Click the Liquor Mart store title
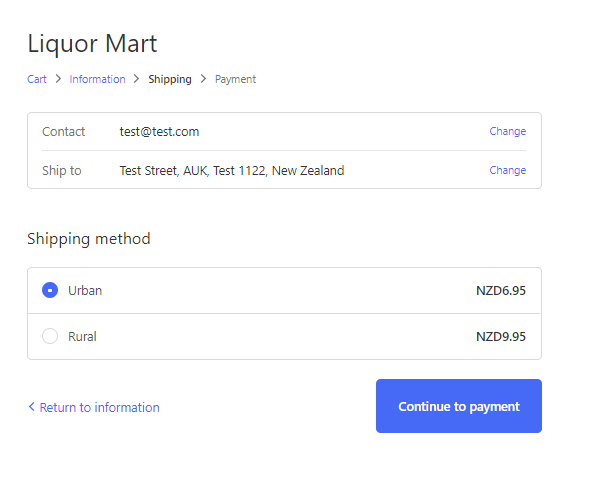The width and height of the screenshot is (593, 502). (x=92, y=44)
